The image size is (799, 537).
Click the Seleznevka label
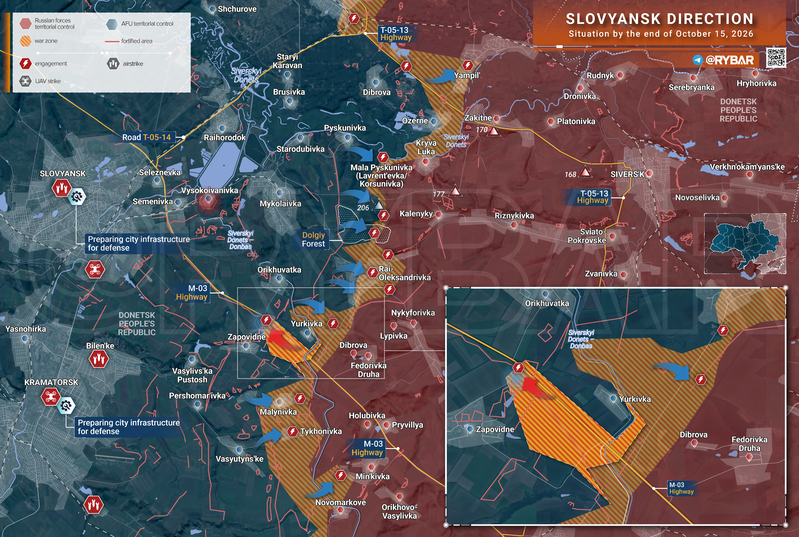click(160, 172)
